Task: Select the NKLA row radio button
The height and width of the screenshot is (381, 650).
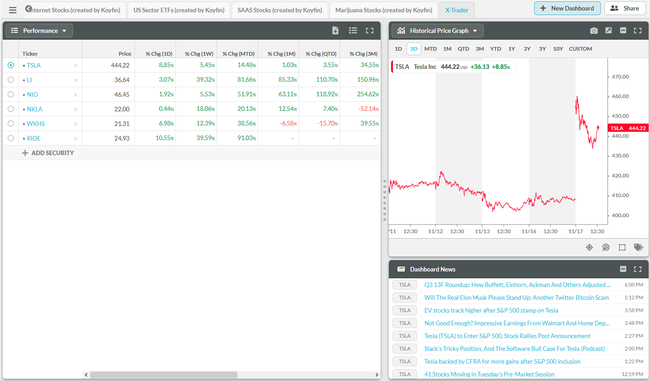Action: click(x=11, y=109)
